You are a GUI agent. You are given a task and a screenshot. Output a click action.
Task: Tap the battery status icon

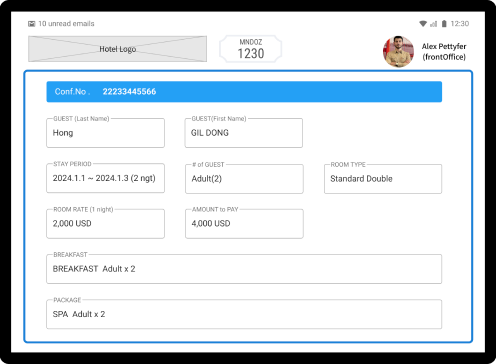coord(444,24)
